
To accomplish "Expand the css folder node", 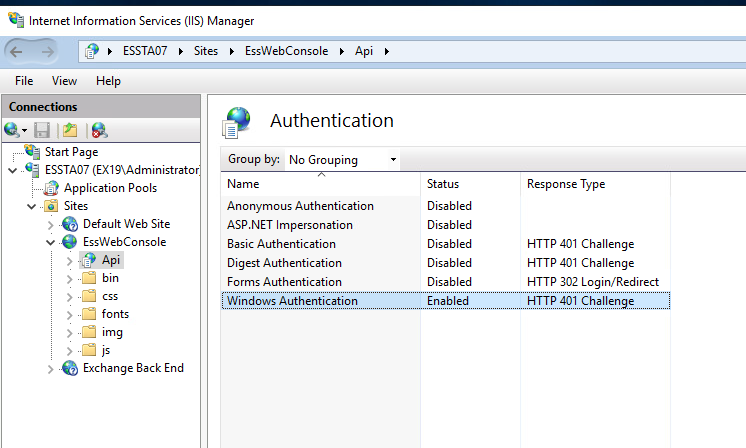I will point(69,297).
